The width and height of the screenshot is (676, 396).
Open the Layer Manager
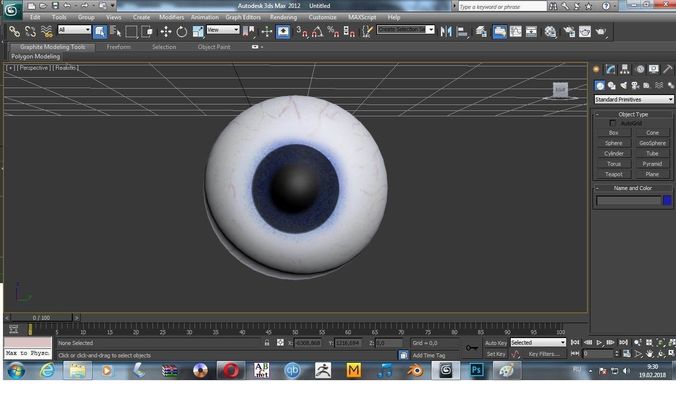[481, 31]
